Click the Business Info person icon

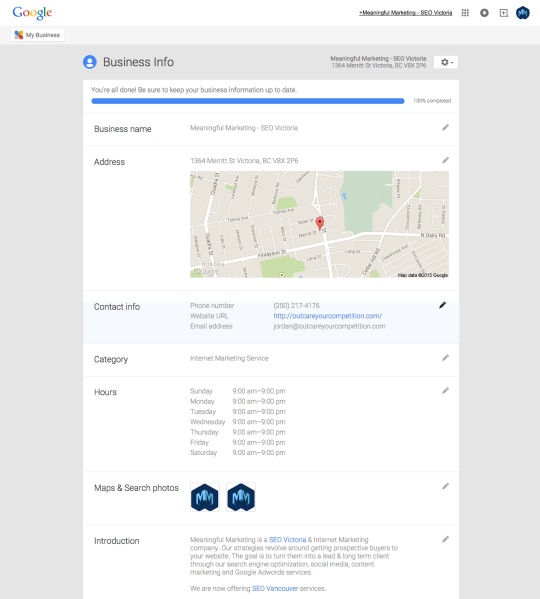click(90, 62)
